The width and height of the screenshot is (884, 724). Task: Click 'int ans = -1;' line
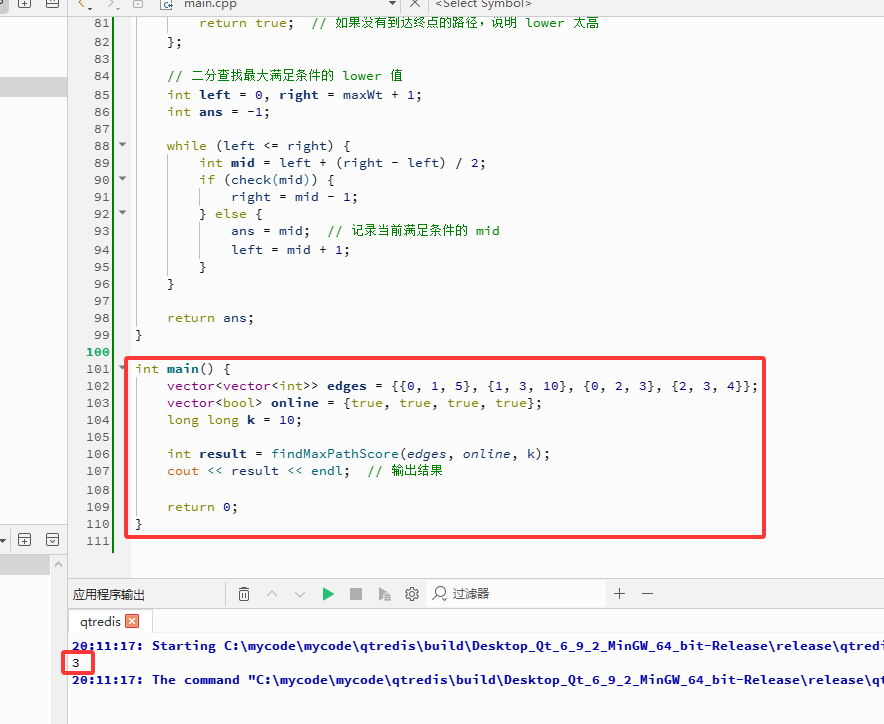click(218, 112)
